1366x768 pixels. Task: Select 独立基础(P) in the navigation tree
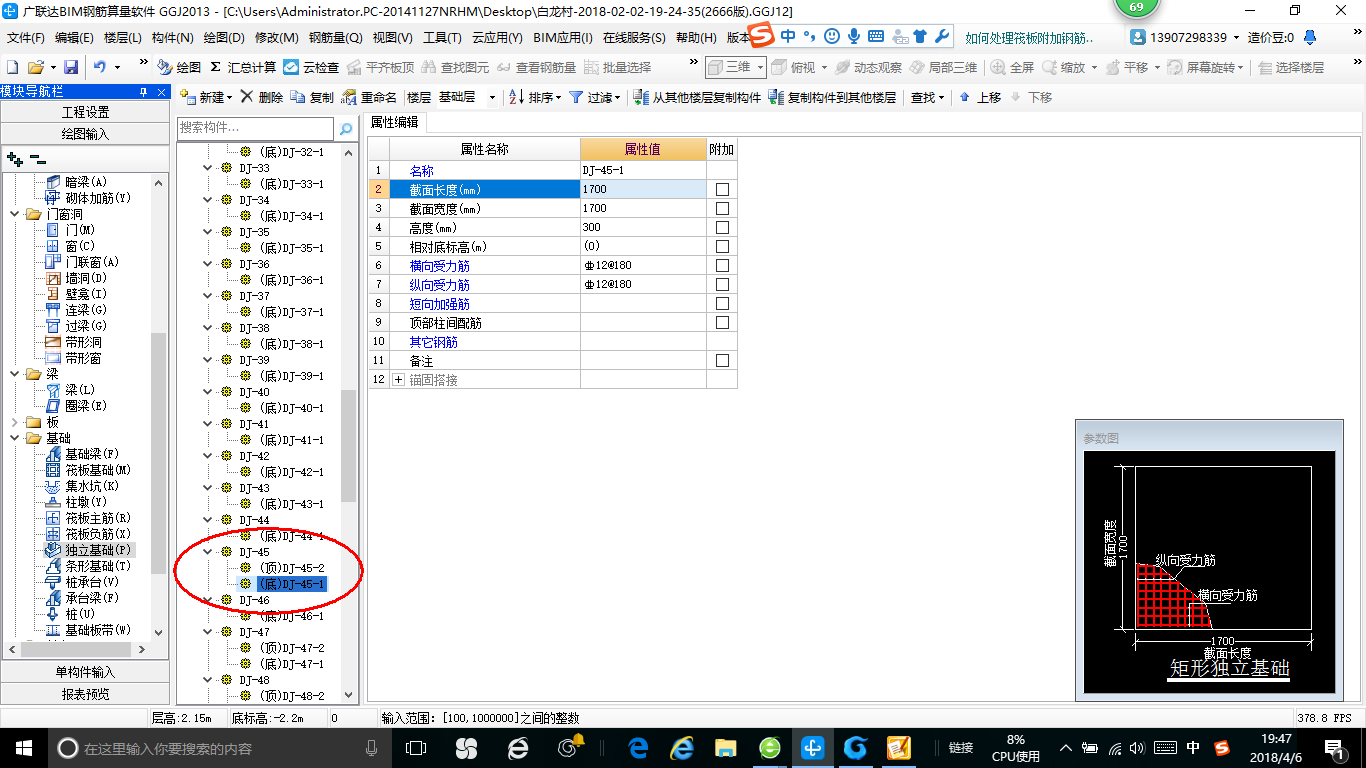[x=88, y=550]
